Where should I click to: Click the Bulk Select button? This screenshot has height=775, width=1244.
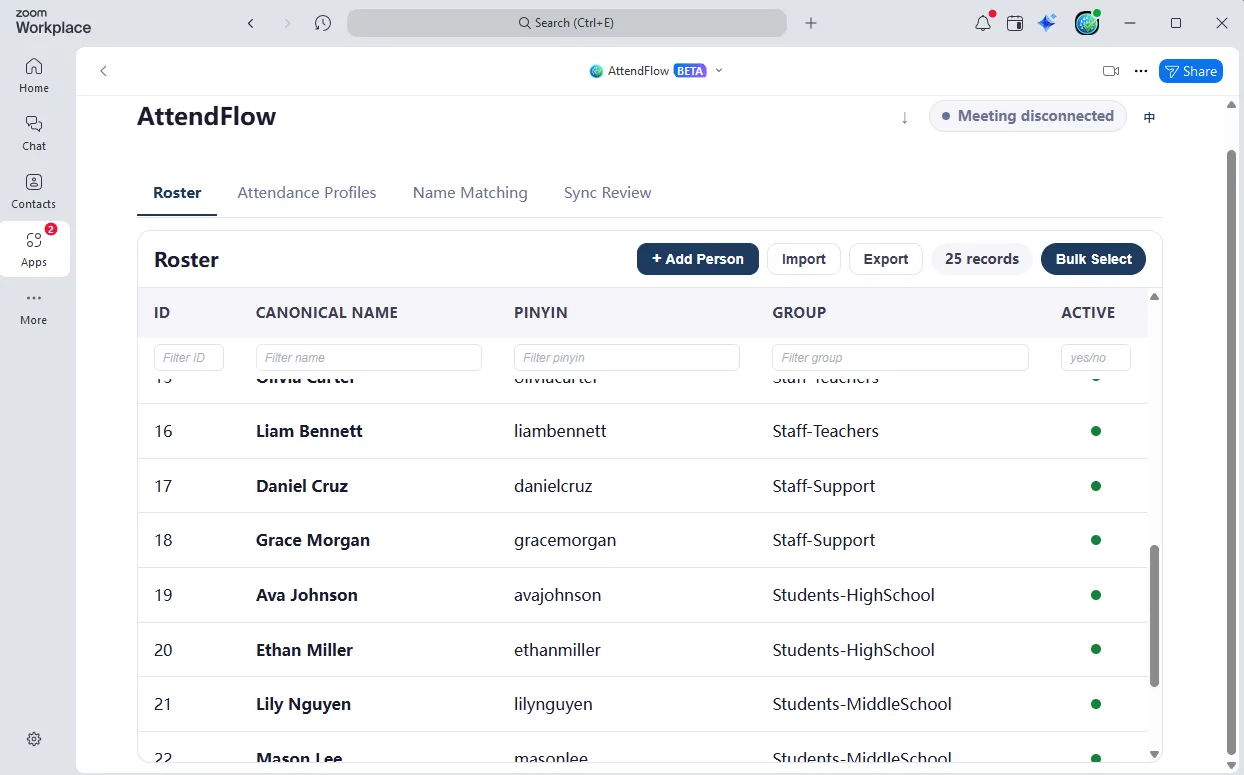(x=1094, y=259)
